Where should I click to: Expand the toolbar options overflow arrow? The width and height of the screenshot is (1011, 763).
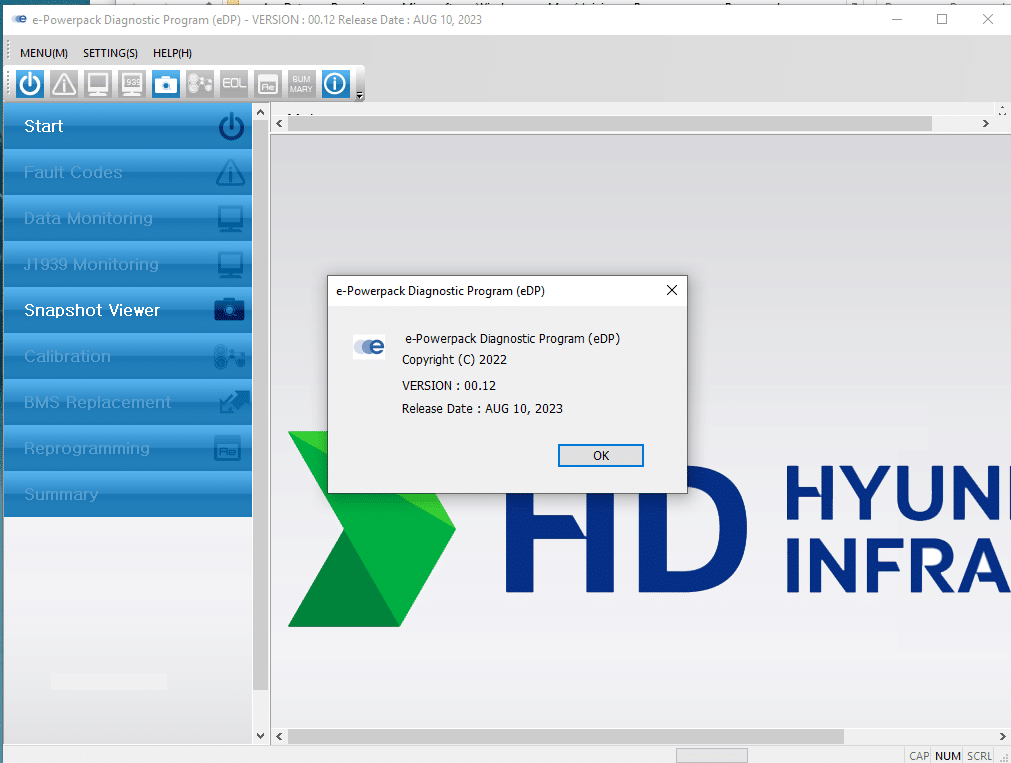click(360, 96)
